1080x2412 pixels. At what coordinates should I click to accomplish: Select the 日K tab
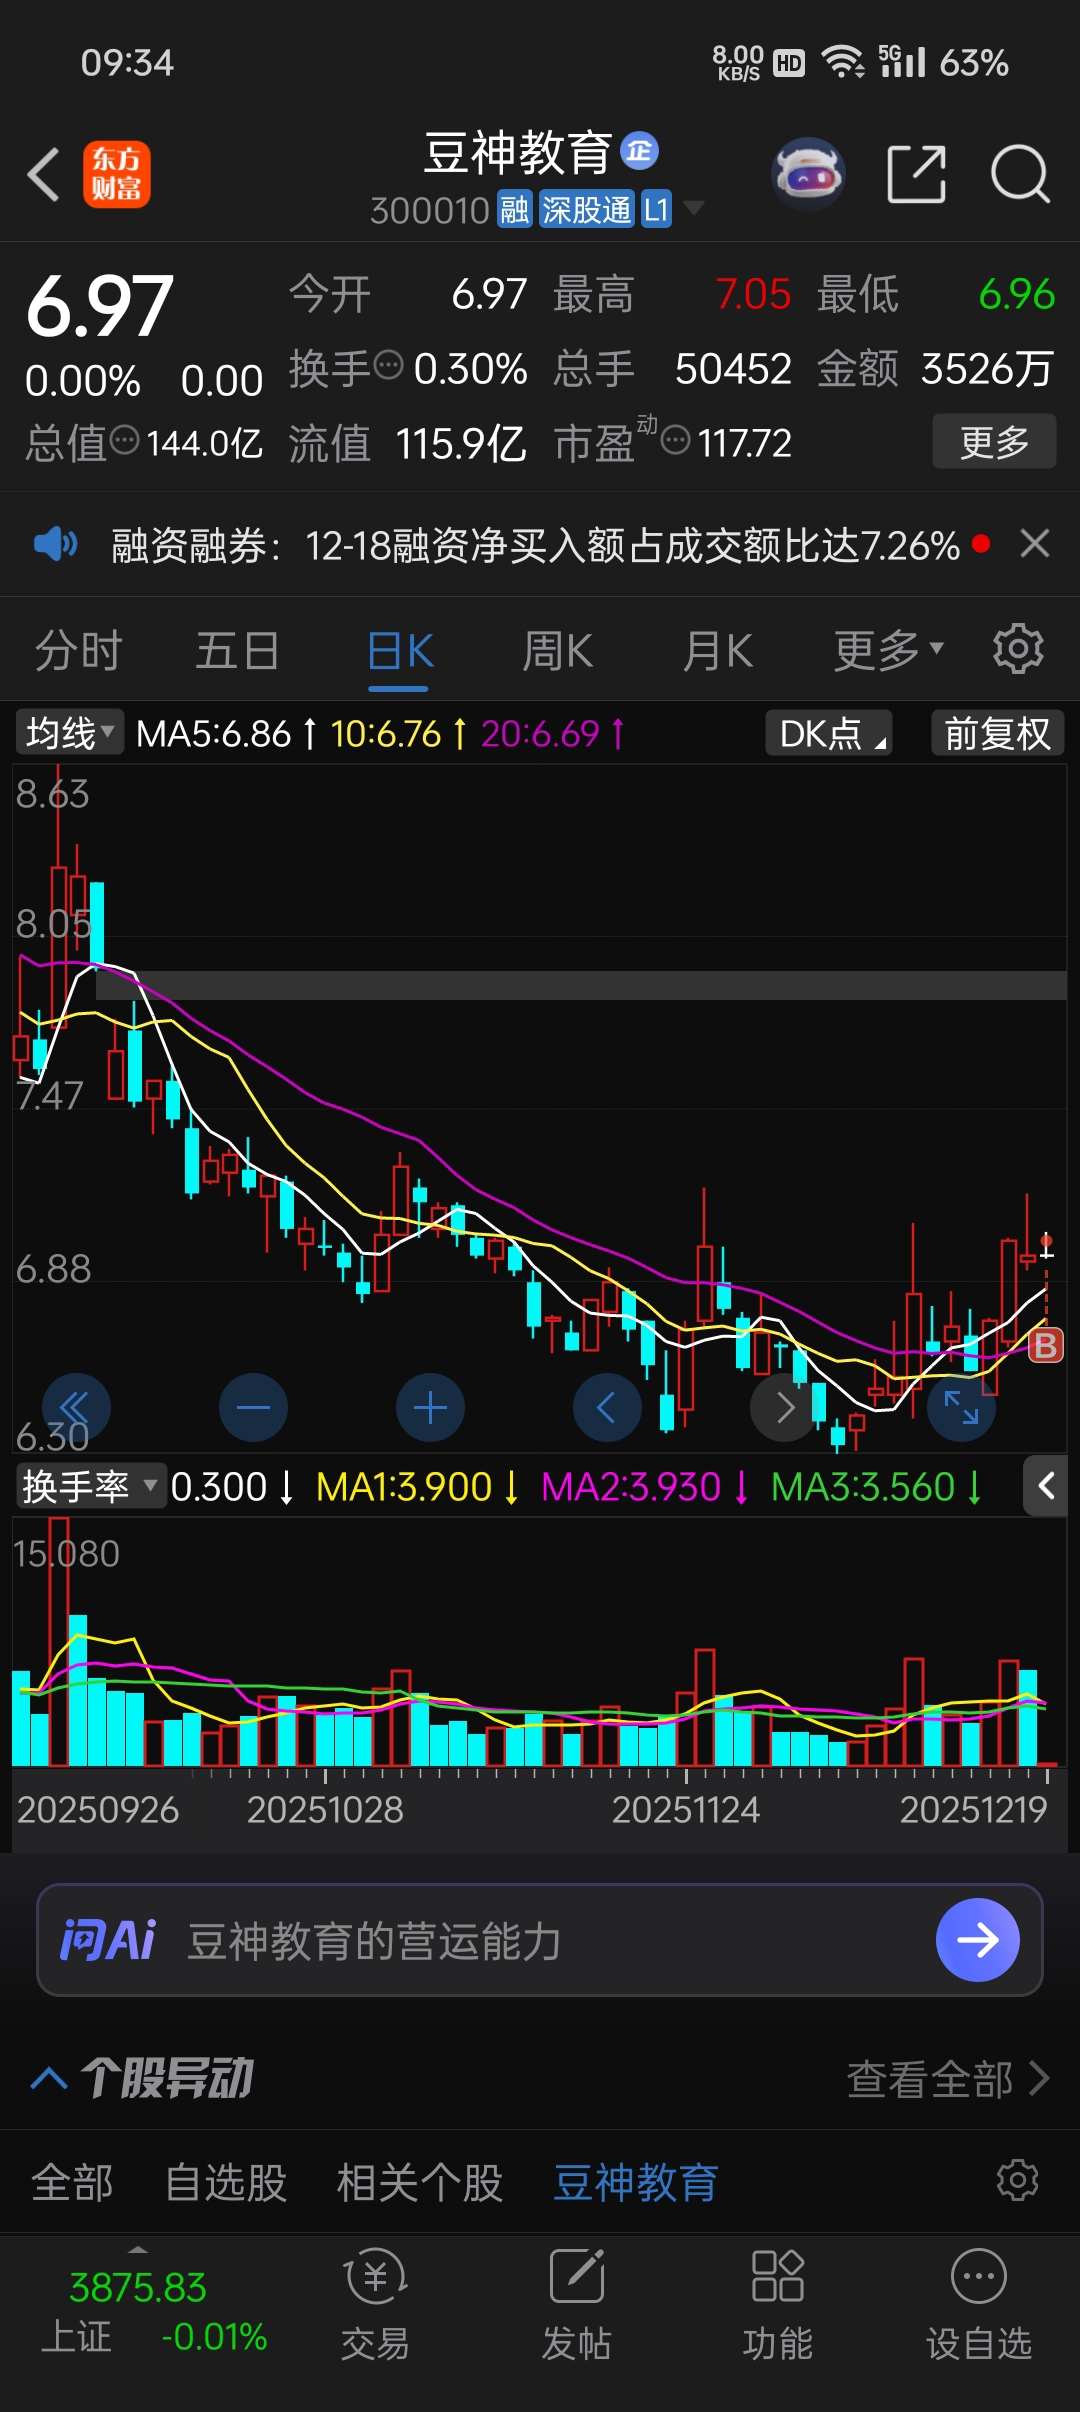(400, 650)
